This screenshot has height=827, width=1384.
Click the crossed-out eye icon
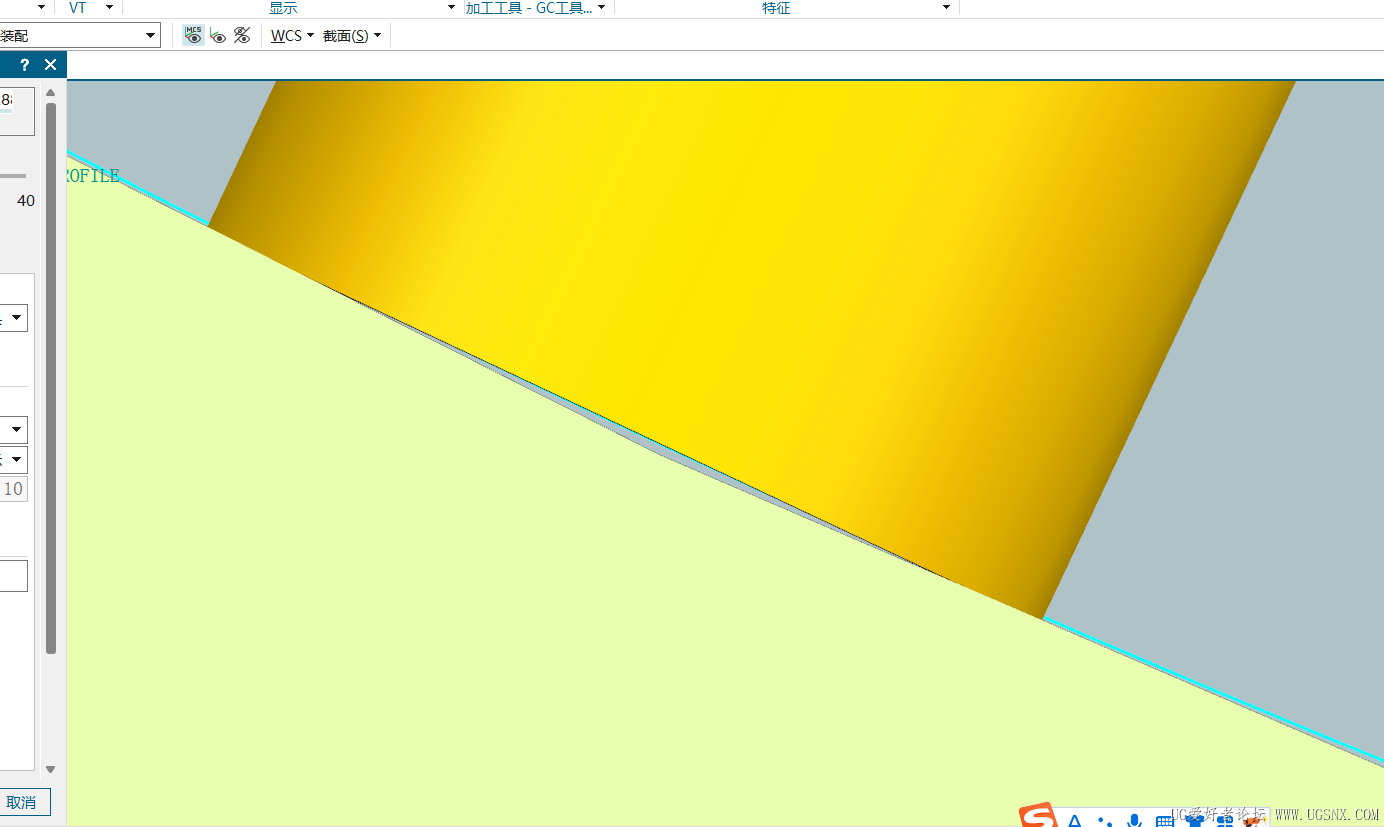click(x=242, y=35)
